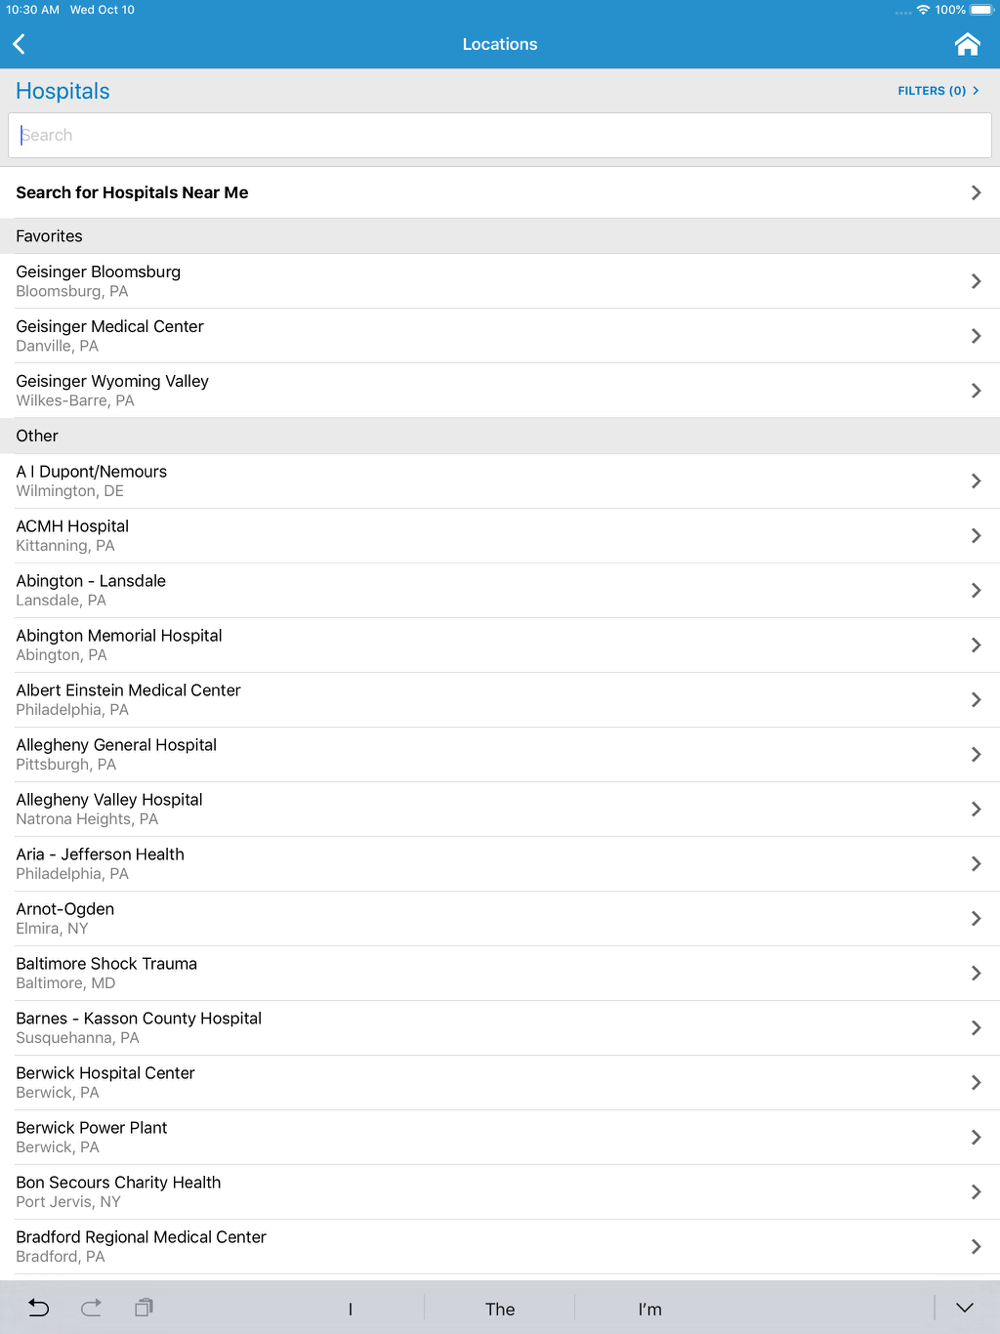The image size is (1000, 1334).
Task: Tap the keyboard undo icon
Action: point(39,1307)
